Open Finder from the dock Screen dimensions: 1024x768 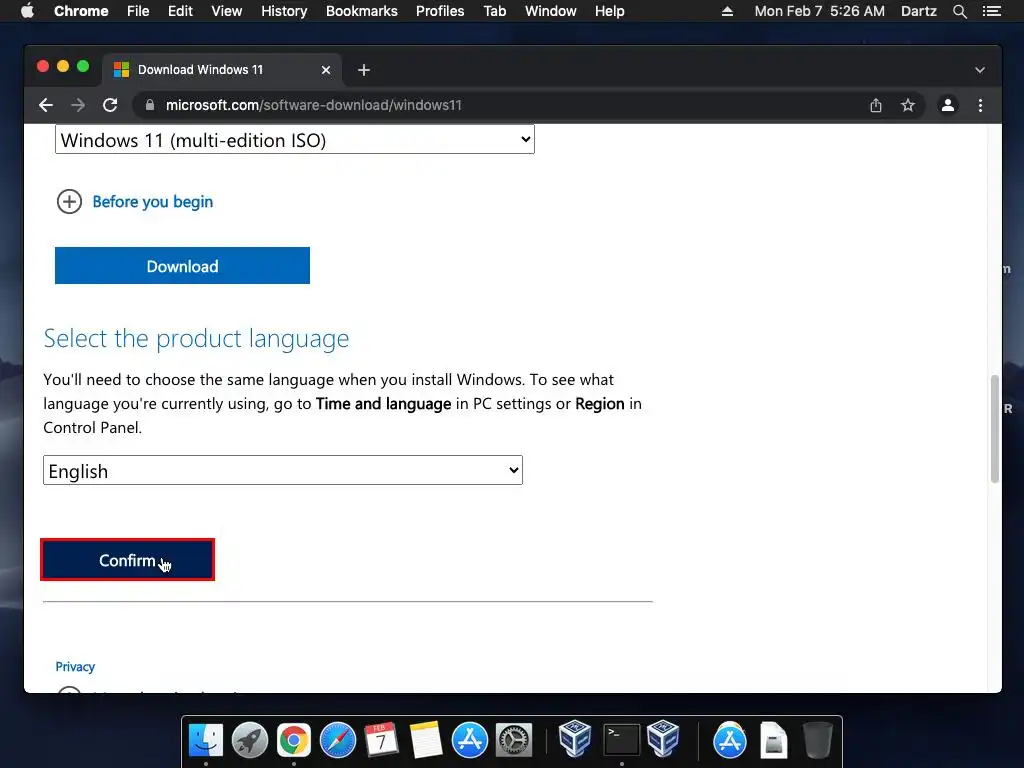click(x=206, y=740)
